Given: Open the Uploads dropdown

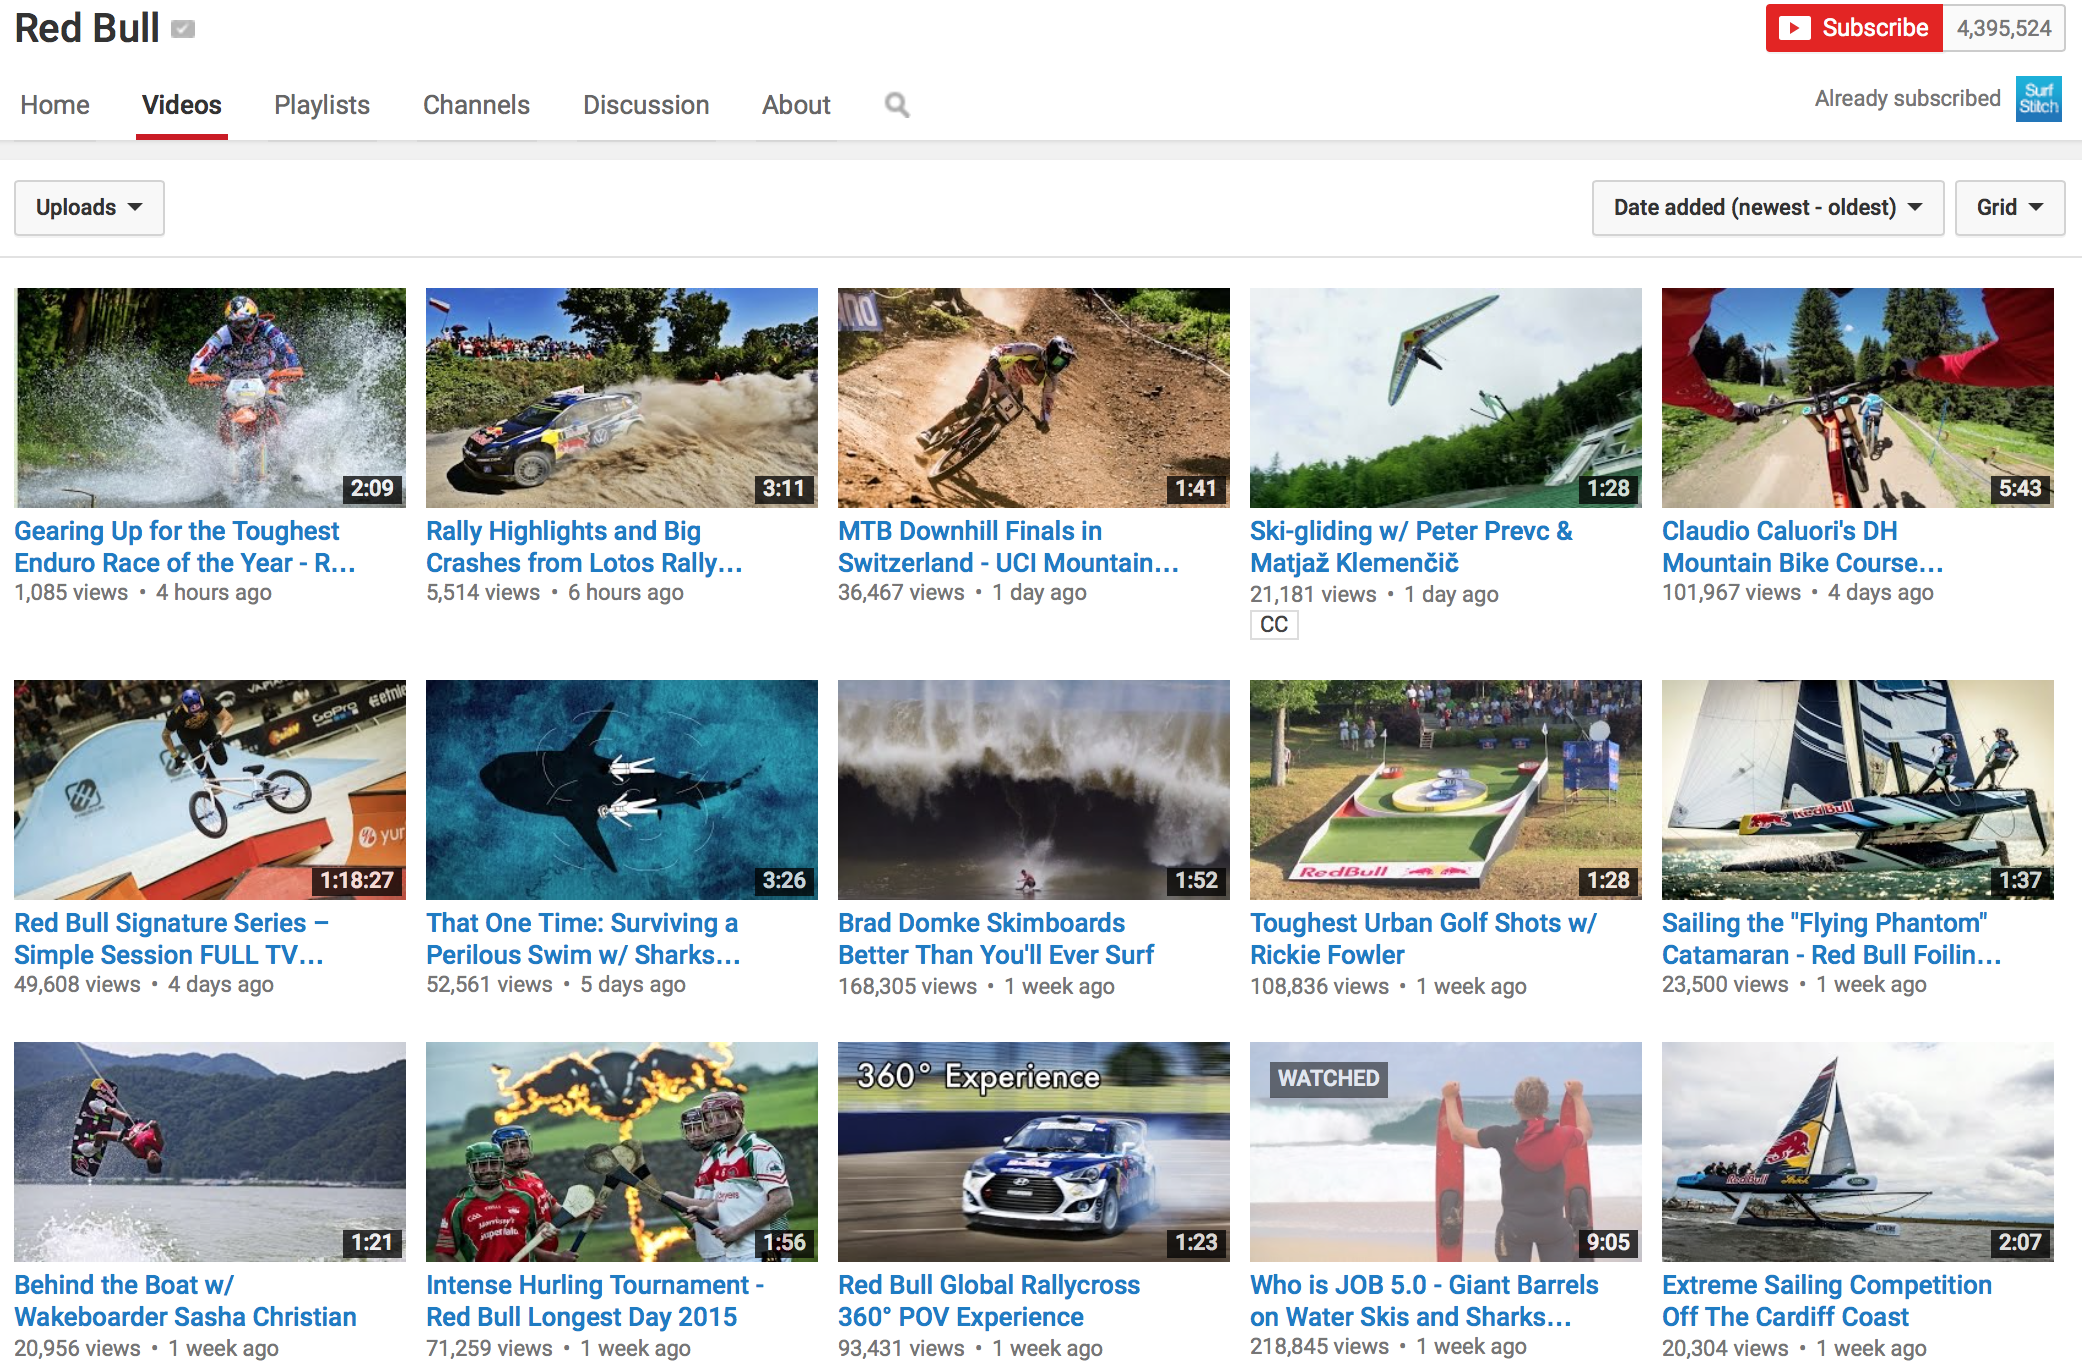Looking at the screenshot, I should point(89,208).
